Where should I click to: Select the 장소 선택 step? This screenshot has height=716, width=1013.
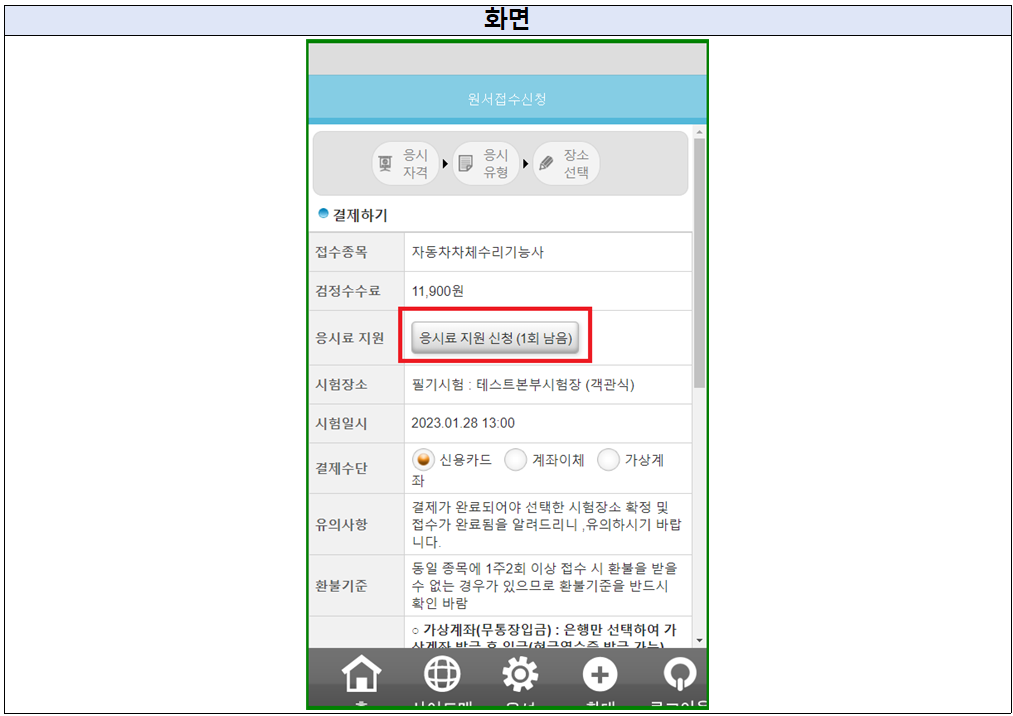coord(566,163)
